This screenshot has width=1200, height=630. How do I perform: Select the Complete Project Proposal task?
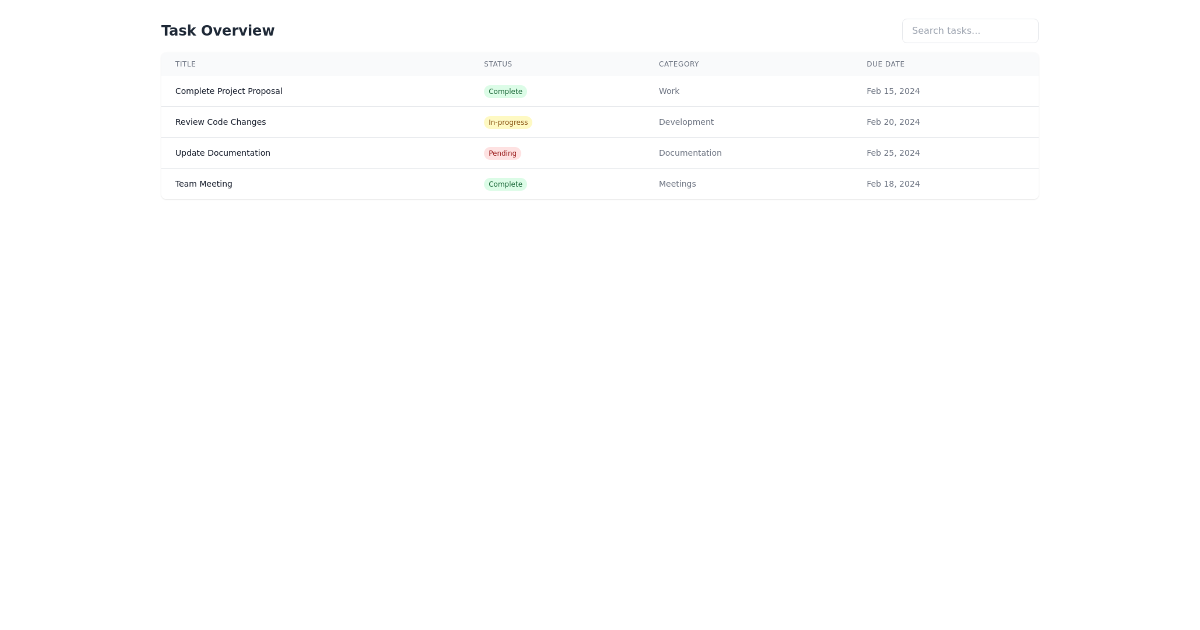pyautogui.click(x=228, y=91)
